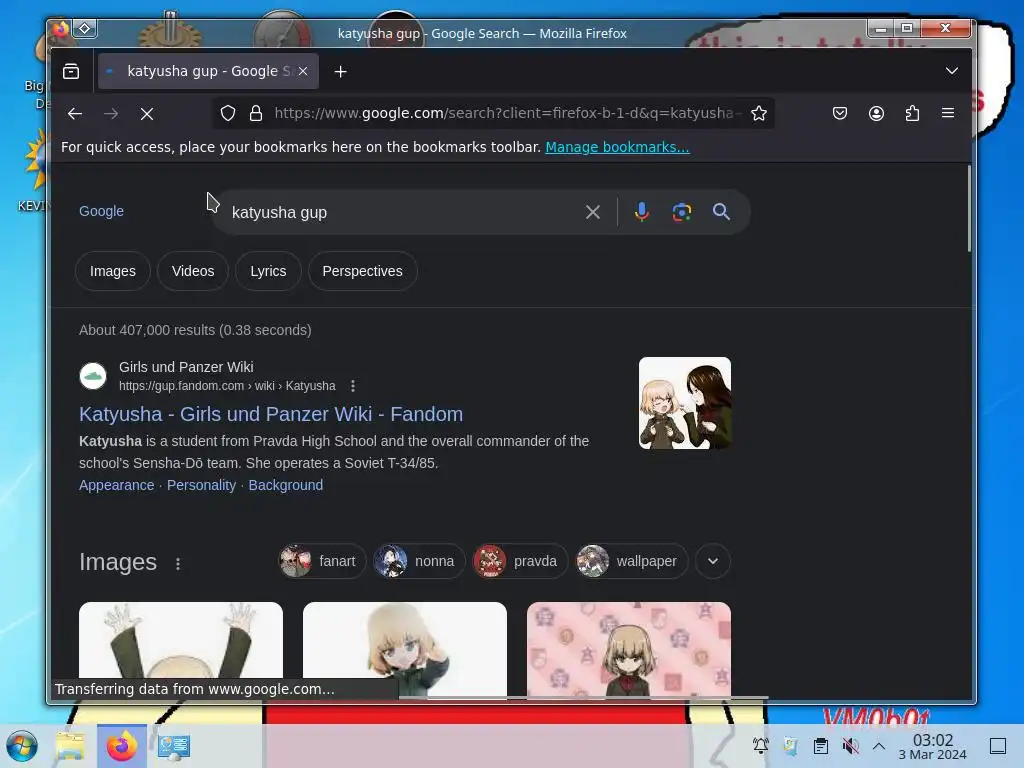This screenshot has width=1024, height=768.
Task: Expand hidden system tray icons
Action: click(879, 745)
